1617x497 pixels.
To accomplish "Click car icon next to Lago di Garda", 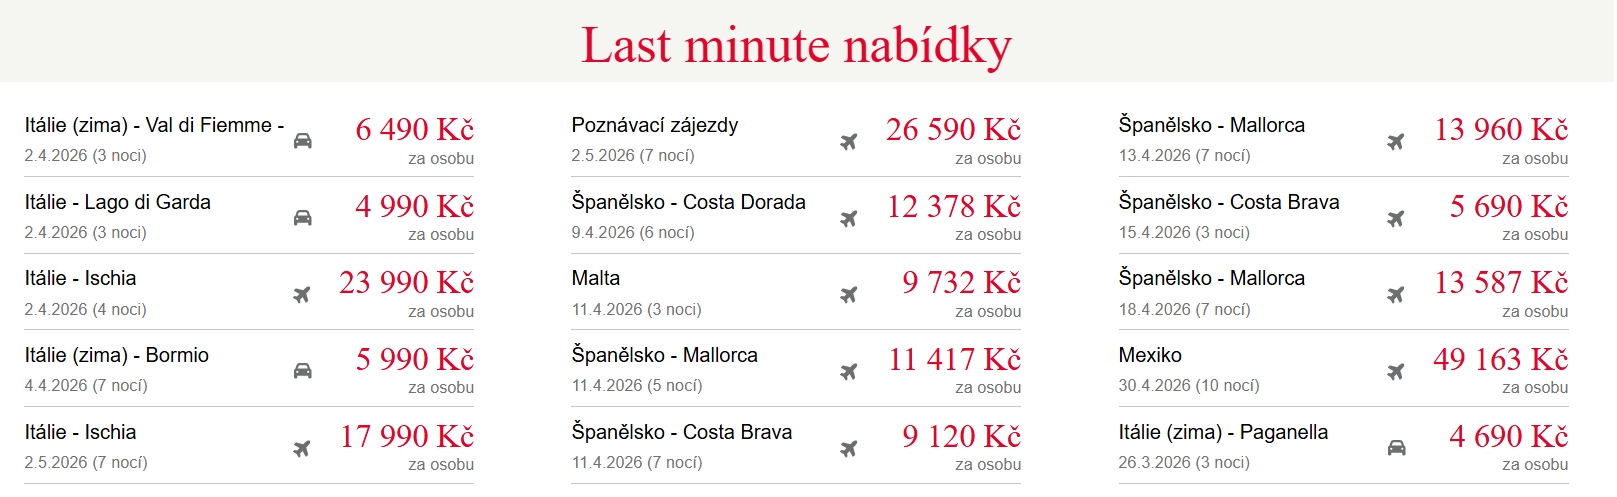I will pyautogui.click(x=302, y=218).
